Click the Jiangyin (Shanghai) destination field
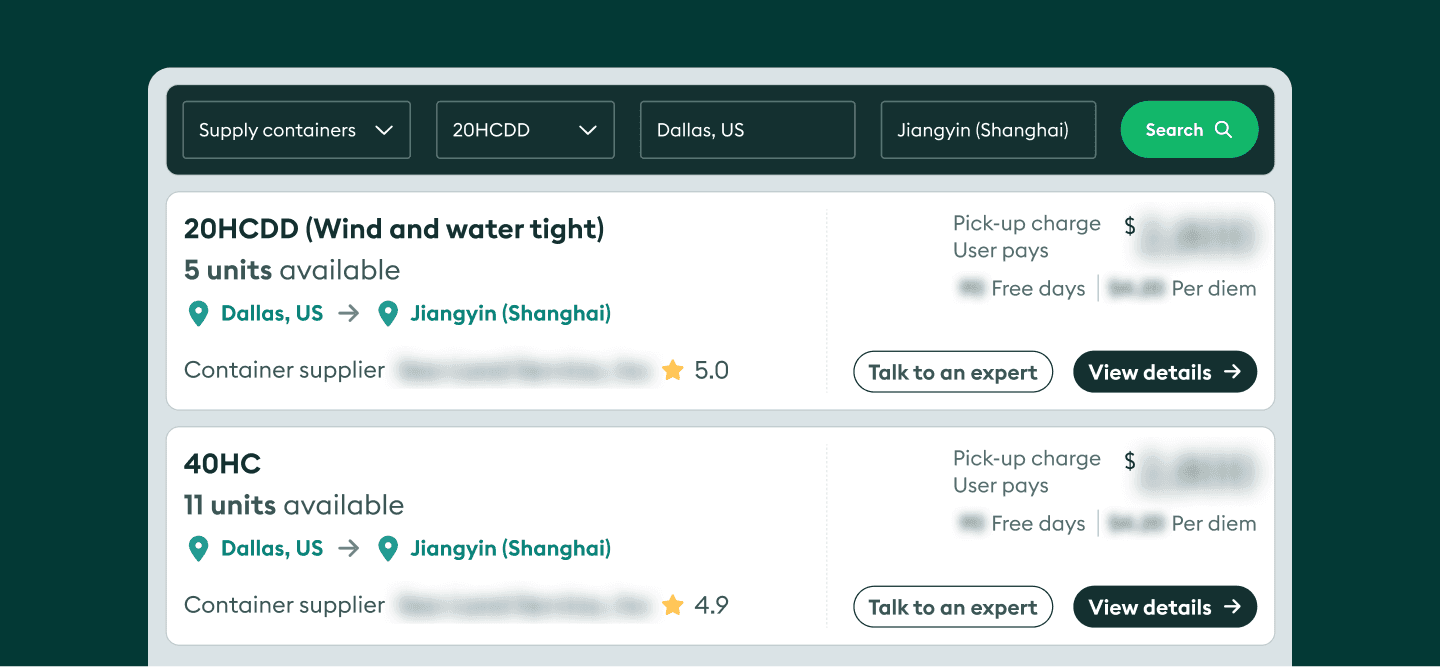The height and width of the screenshot is (667, 1440). 988,130
